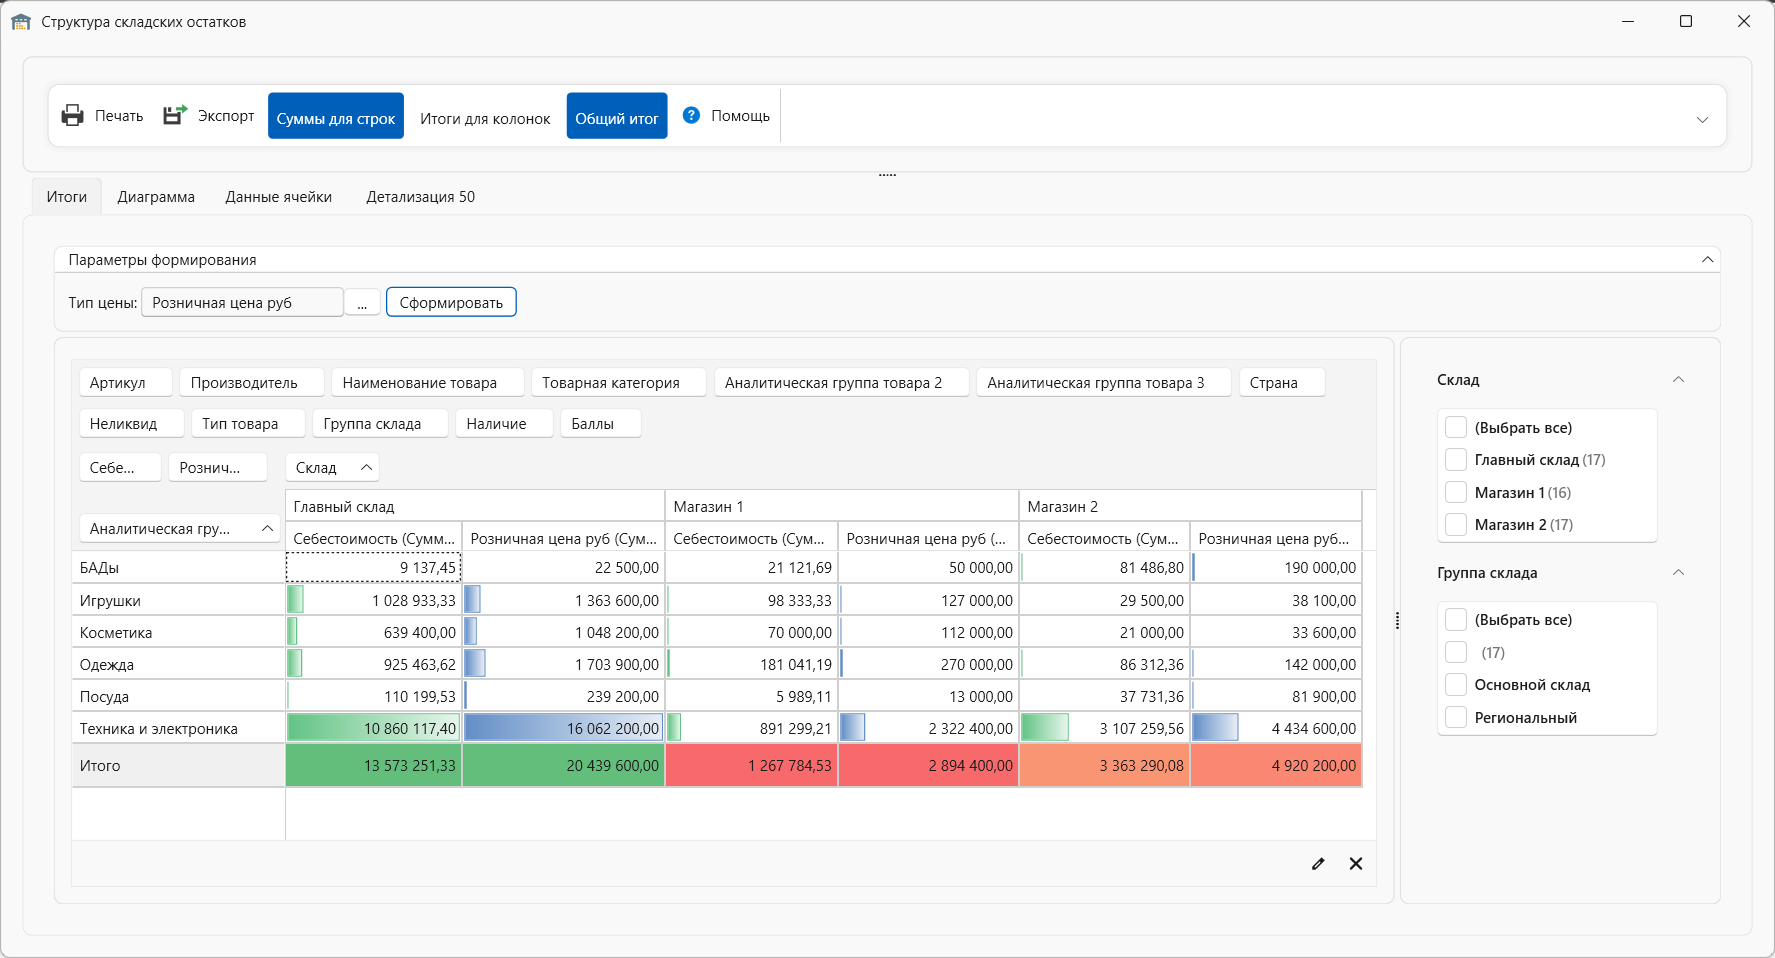Select Аналитическая группа товара 2 field
This screenshot has width=1775, height=958.
tap(842, 382)
